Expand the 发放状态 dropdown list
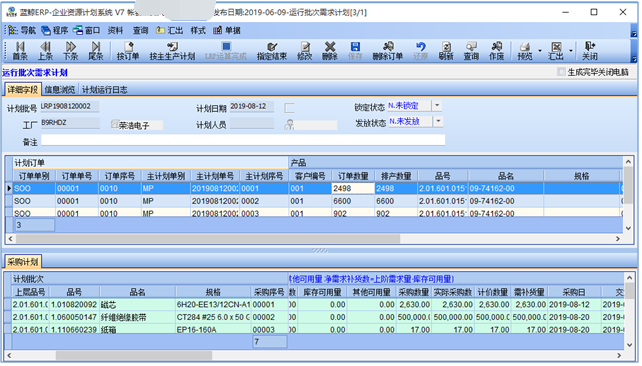This screenshot has height=366, width=642. (438, 121)
